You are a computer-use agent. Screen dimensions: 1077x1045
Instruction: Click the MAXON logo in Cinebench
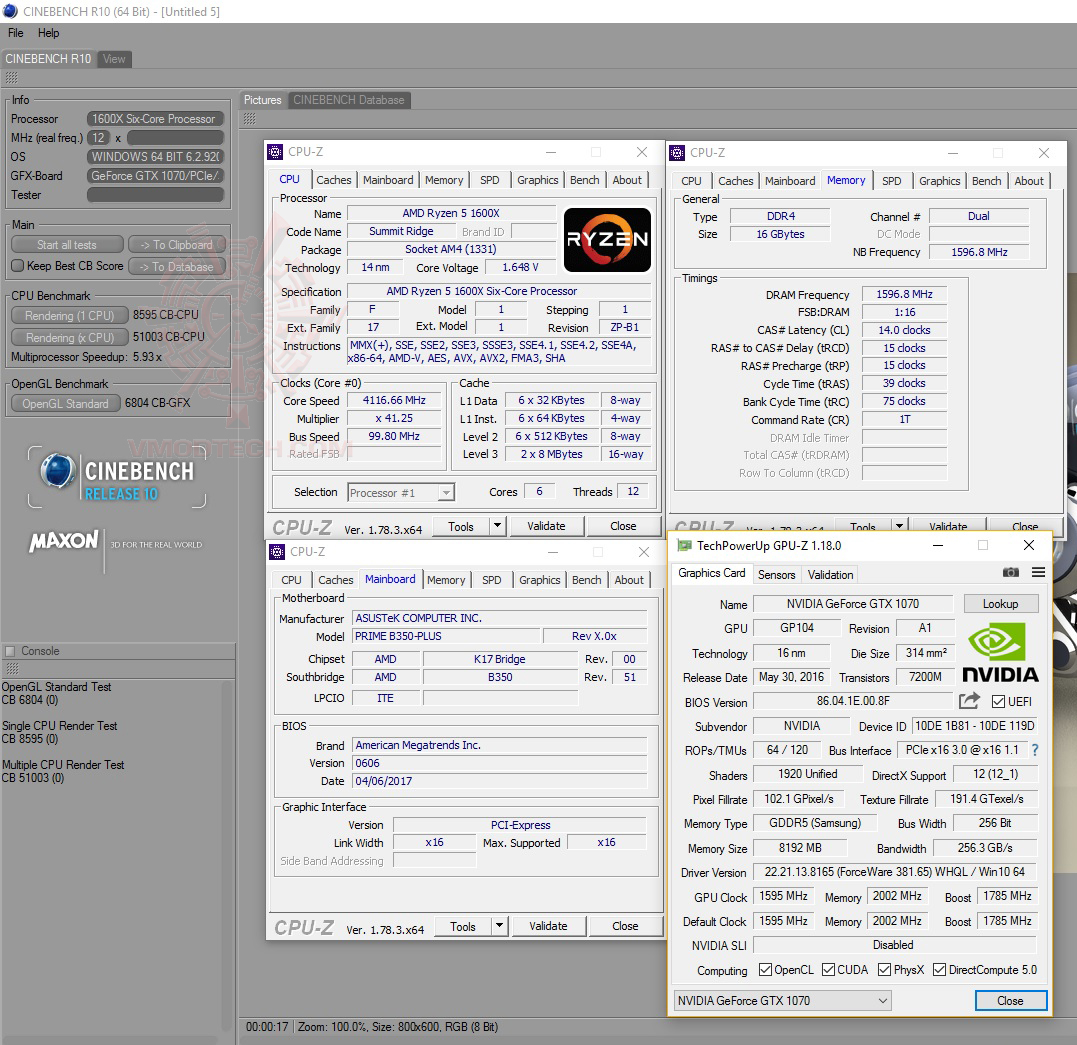coord(63,540)
